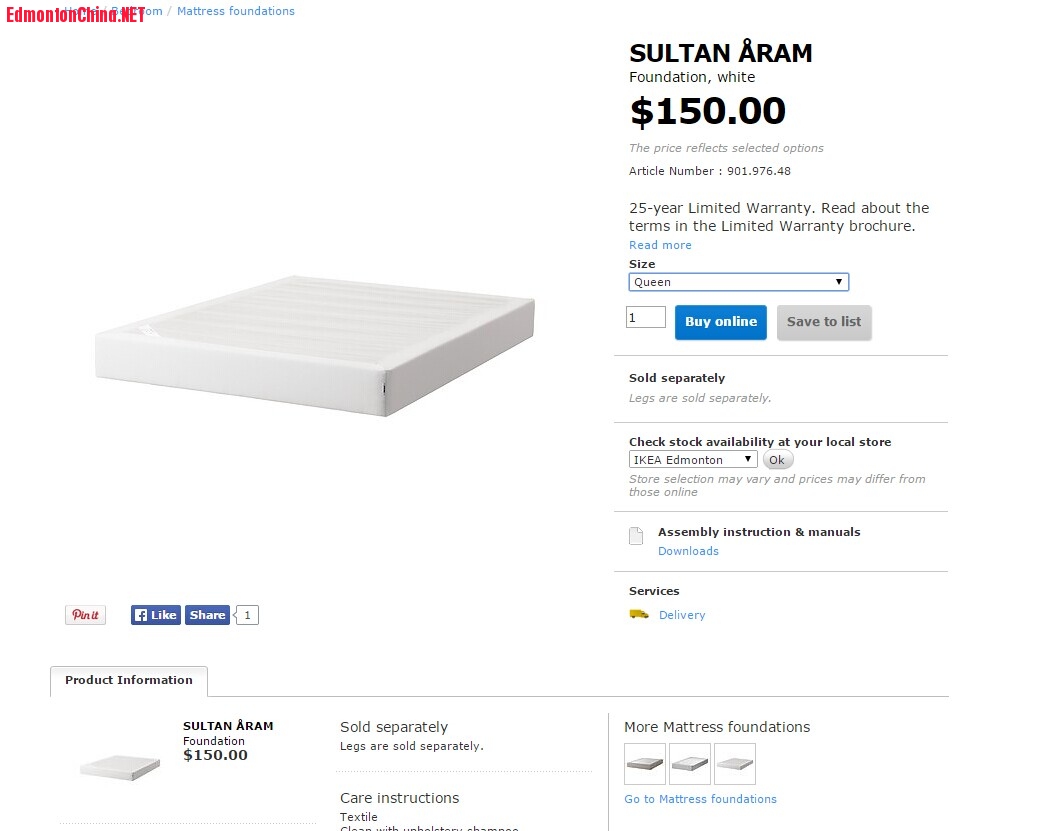
Task: Open the middle mattress foundation thumbnail
Action: coord(690,763)
